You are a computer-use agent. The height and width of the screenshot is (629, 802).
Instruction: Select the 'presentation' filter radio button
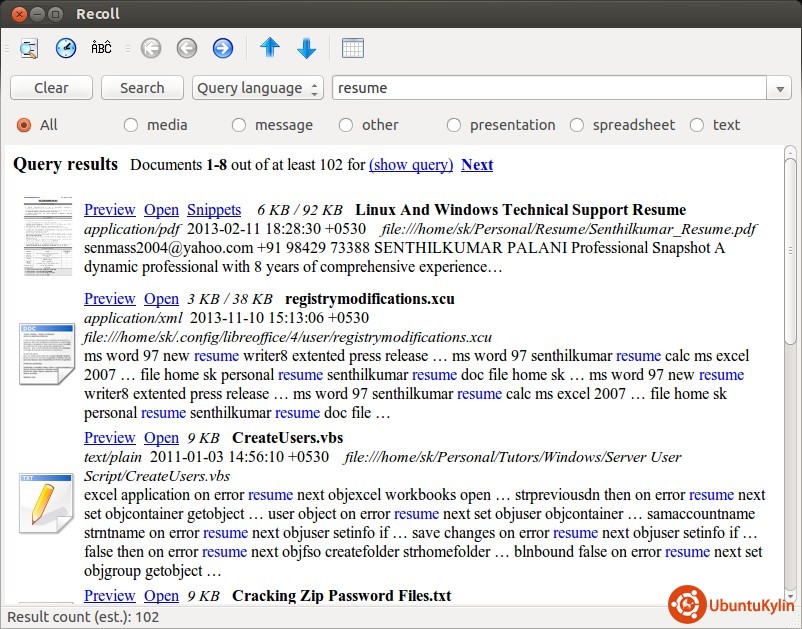click(454, 125)
